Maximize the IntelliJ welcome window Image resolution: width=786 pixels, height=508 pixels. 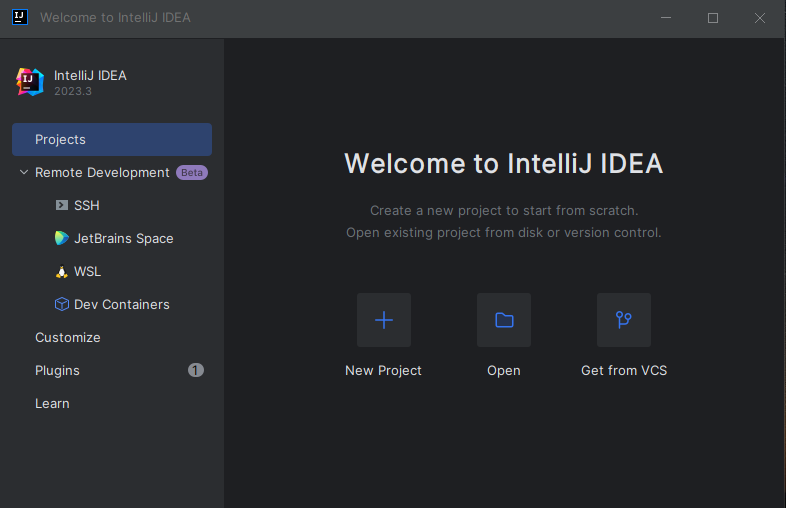point(713,18)
